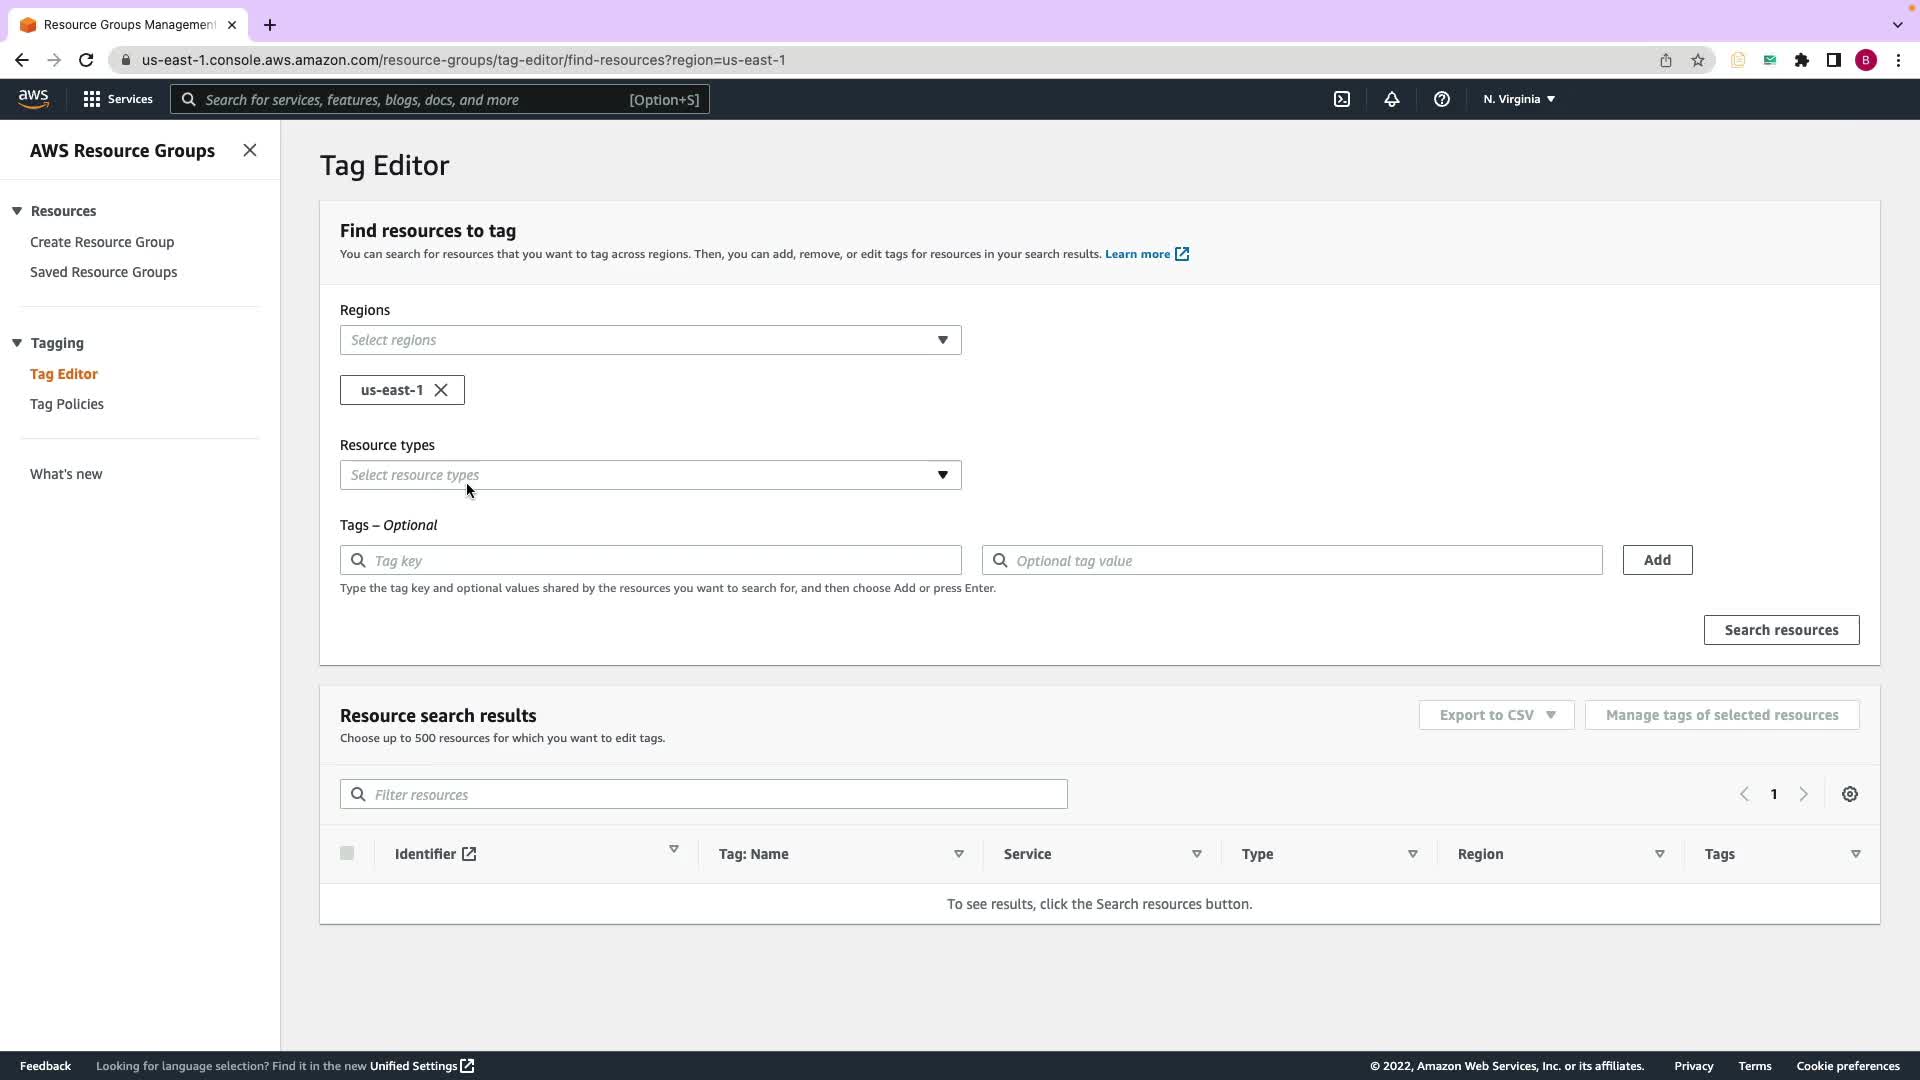Image resolution: width=1920 pixels, height=1080 pixels.
Task: Close the AWS Resource Groups sidebar
Action: tap(250, 150)
